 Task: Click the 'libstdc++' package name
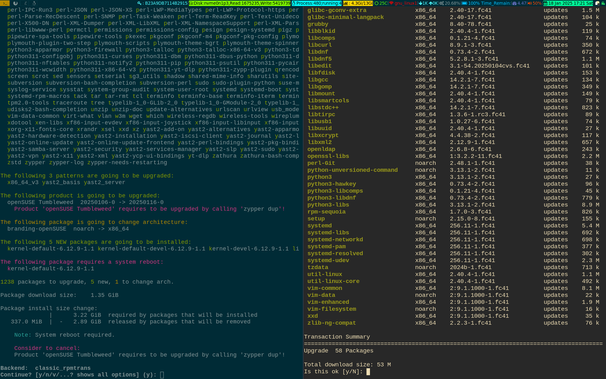click(x=323, y=107)
